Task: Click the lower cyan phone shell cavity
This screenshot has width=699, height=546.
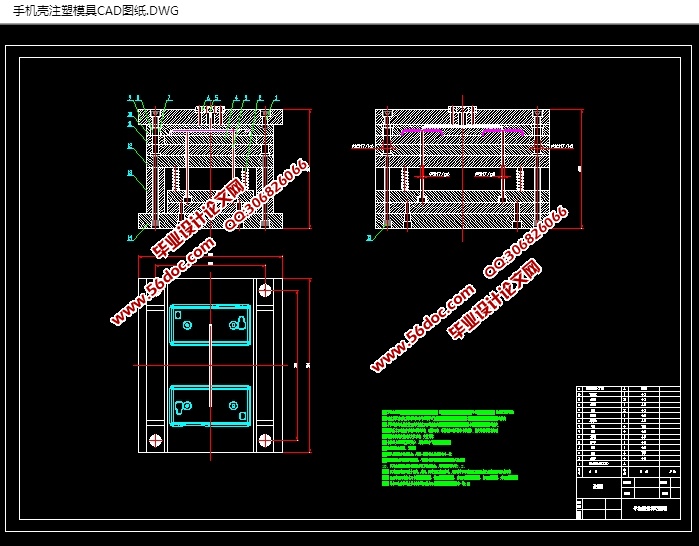Action: point(210,406)
